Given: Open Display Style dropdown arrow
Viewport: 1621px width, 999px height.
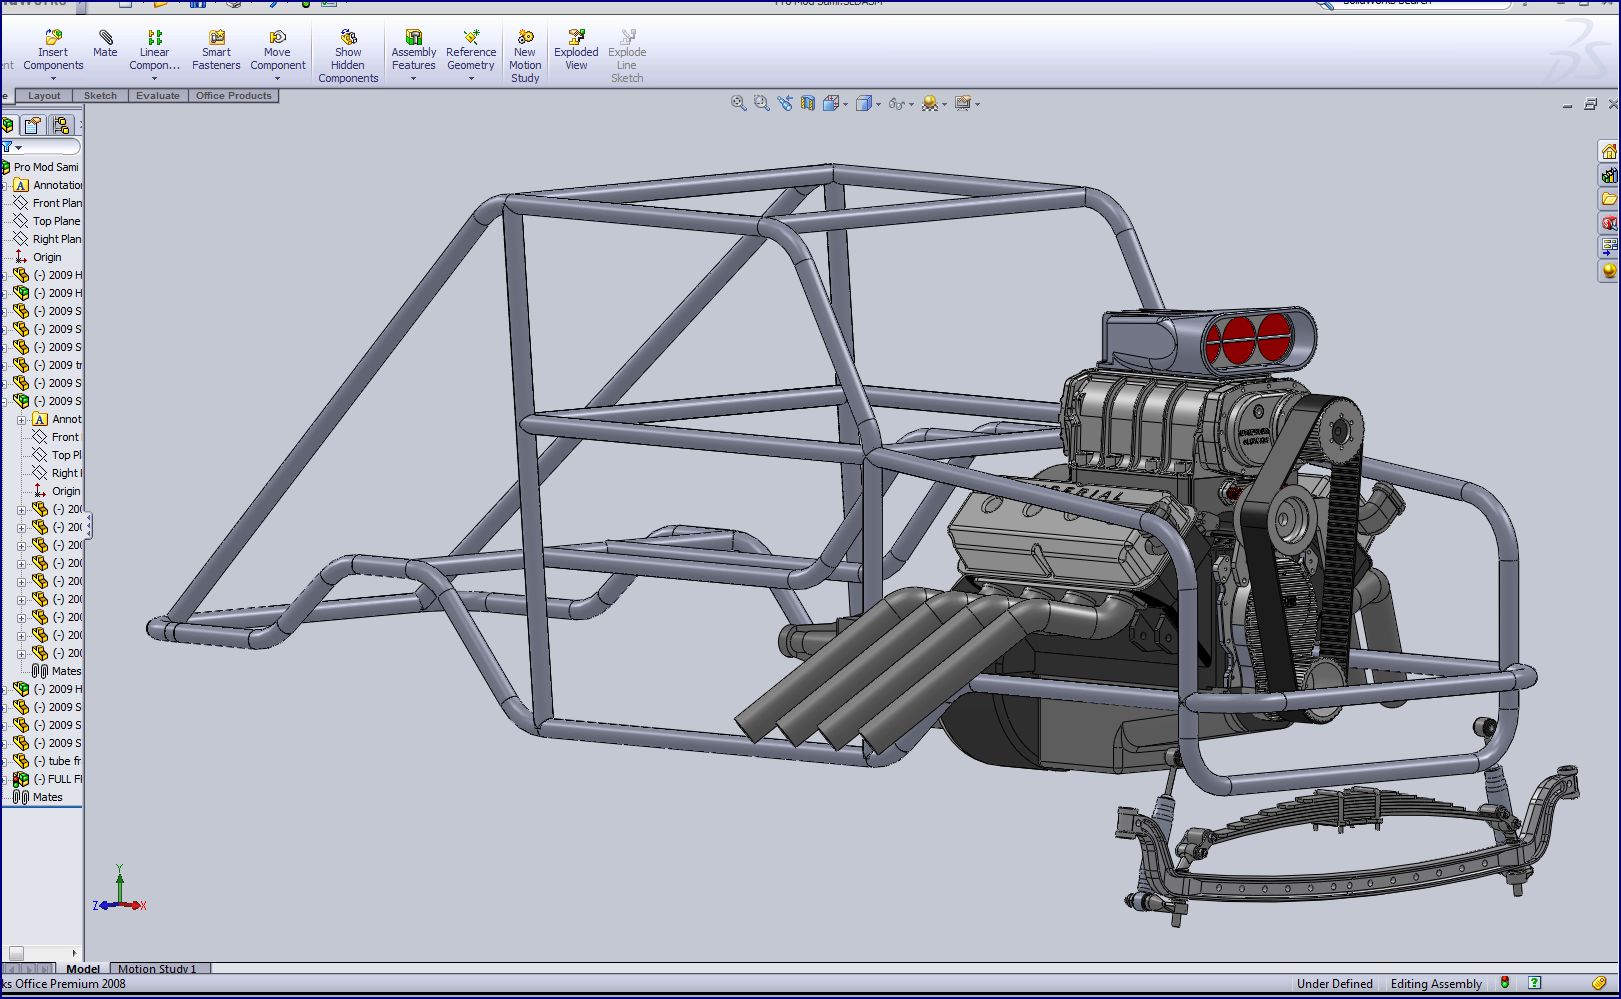Looking at the screenshot, I should 878,104.
